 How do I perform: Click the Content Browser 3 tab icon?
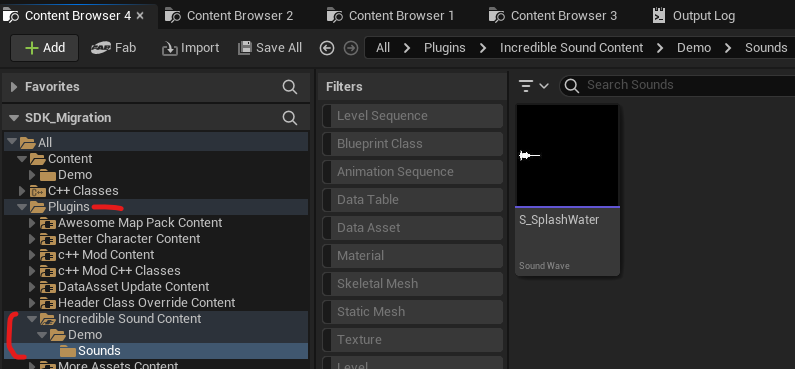(497, 16)
